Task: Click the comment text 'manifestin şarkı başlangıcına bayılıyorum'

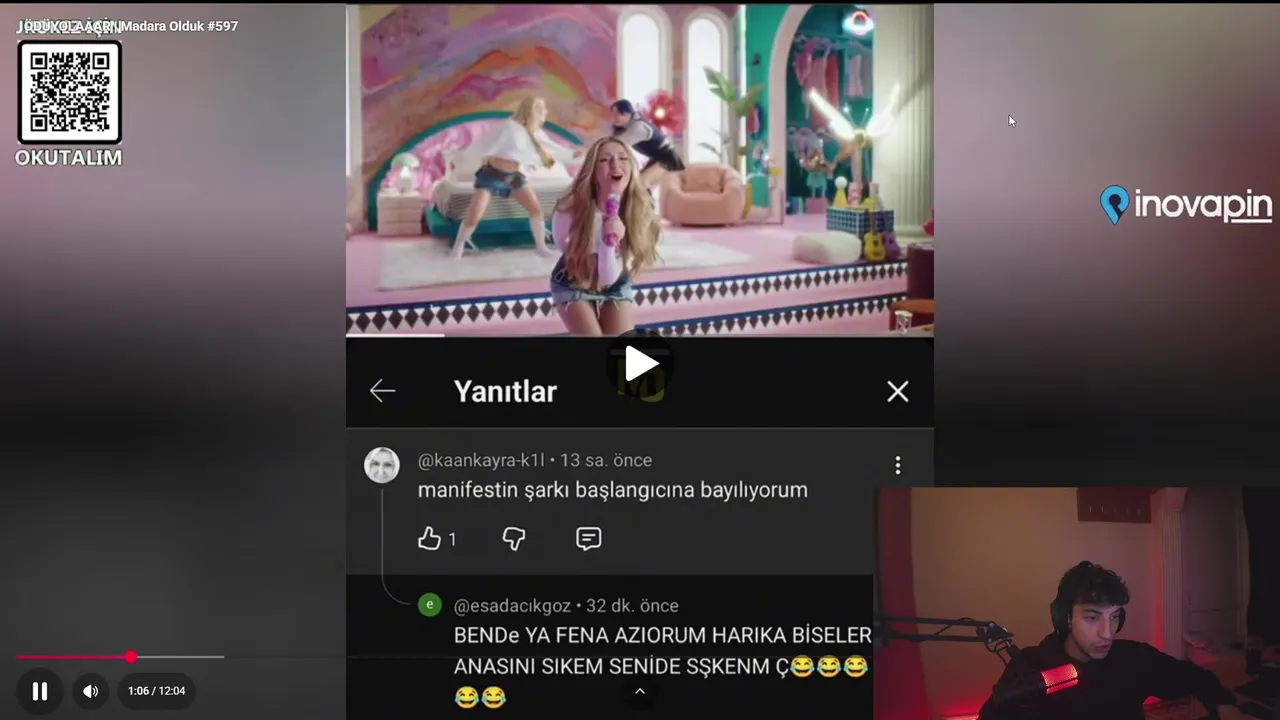Action: (612, 490)
